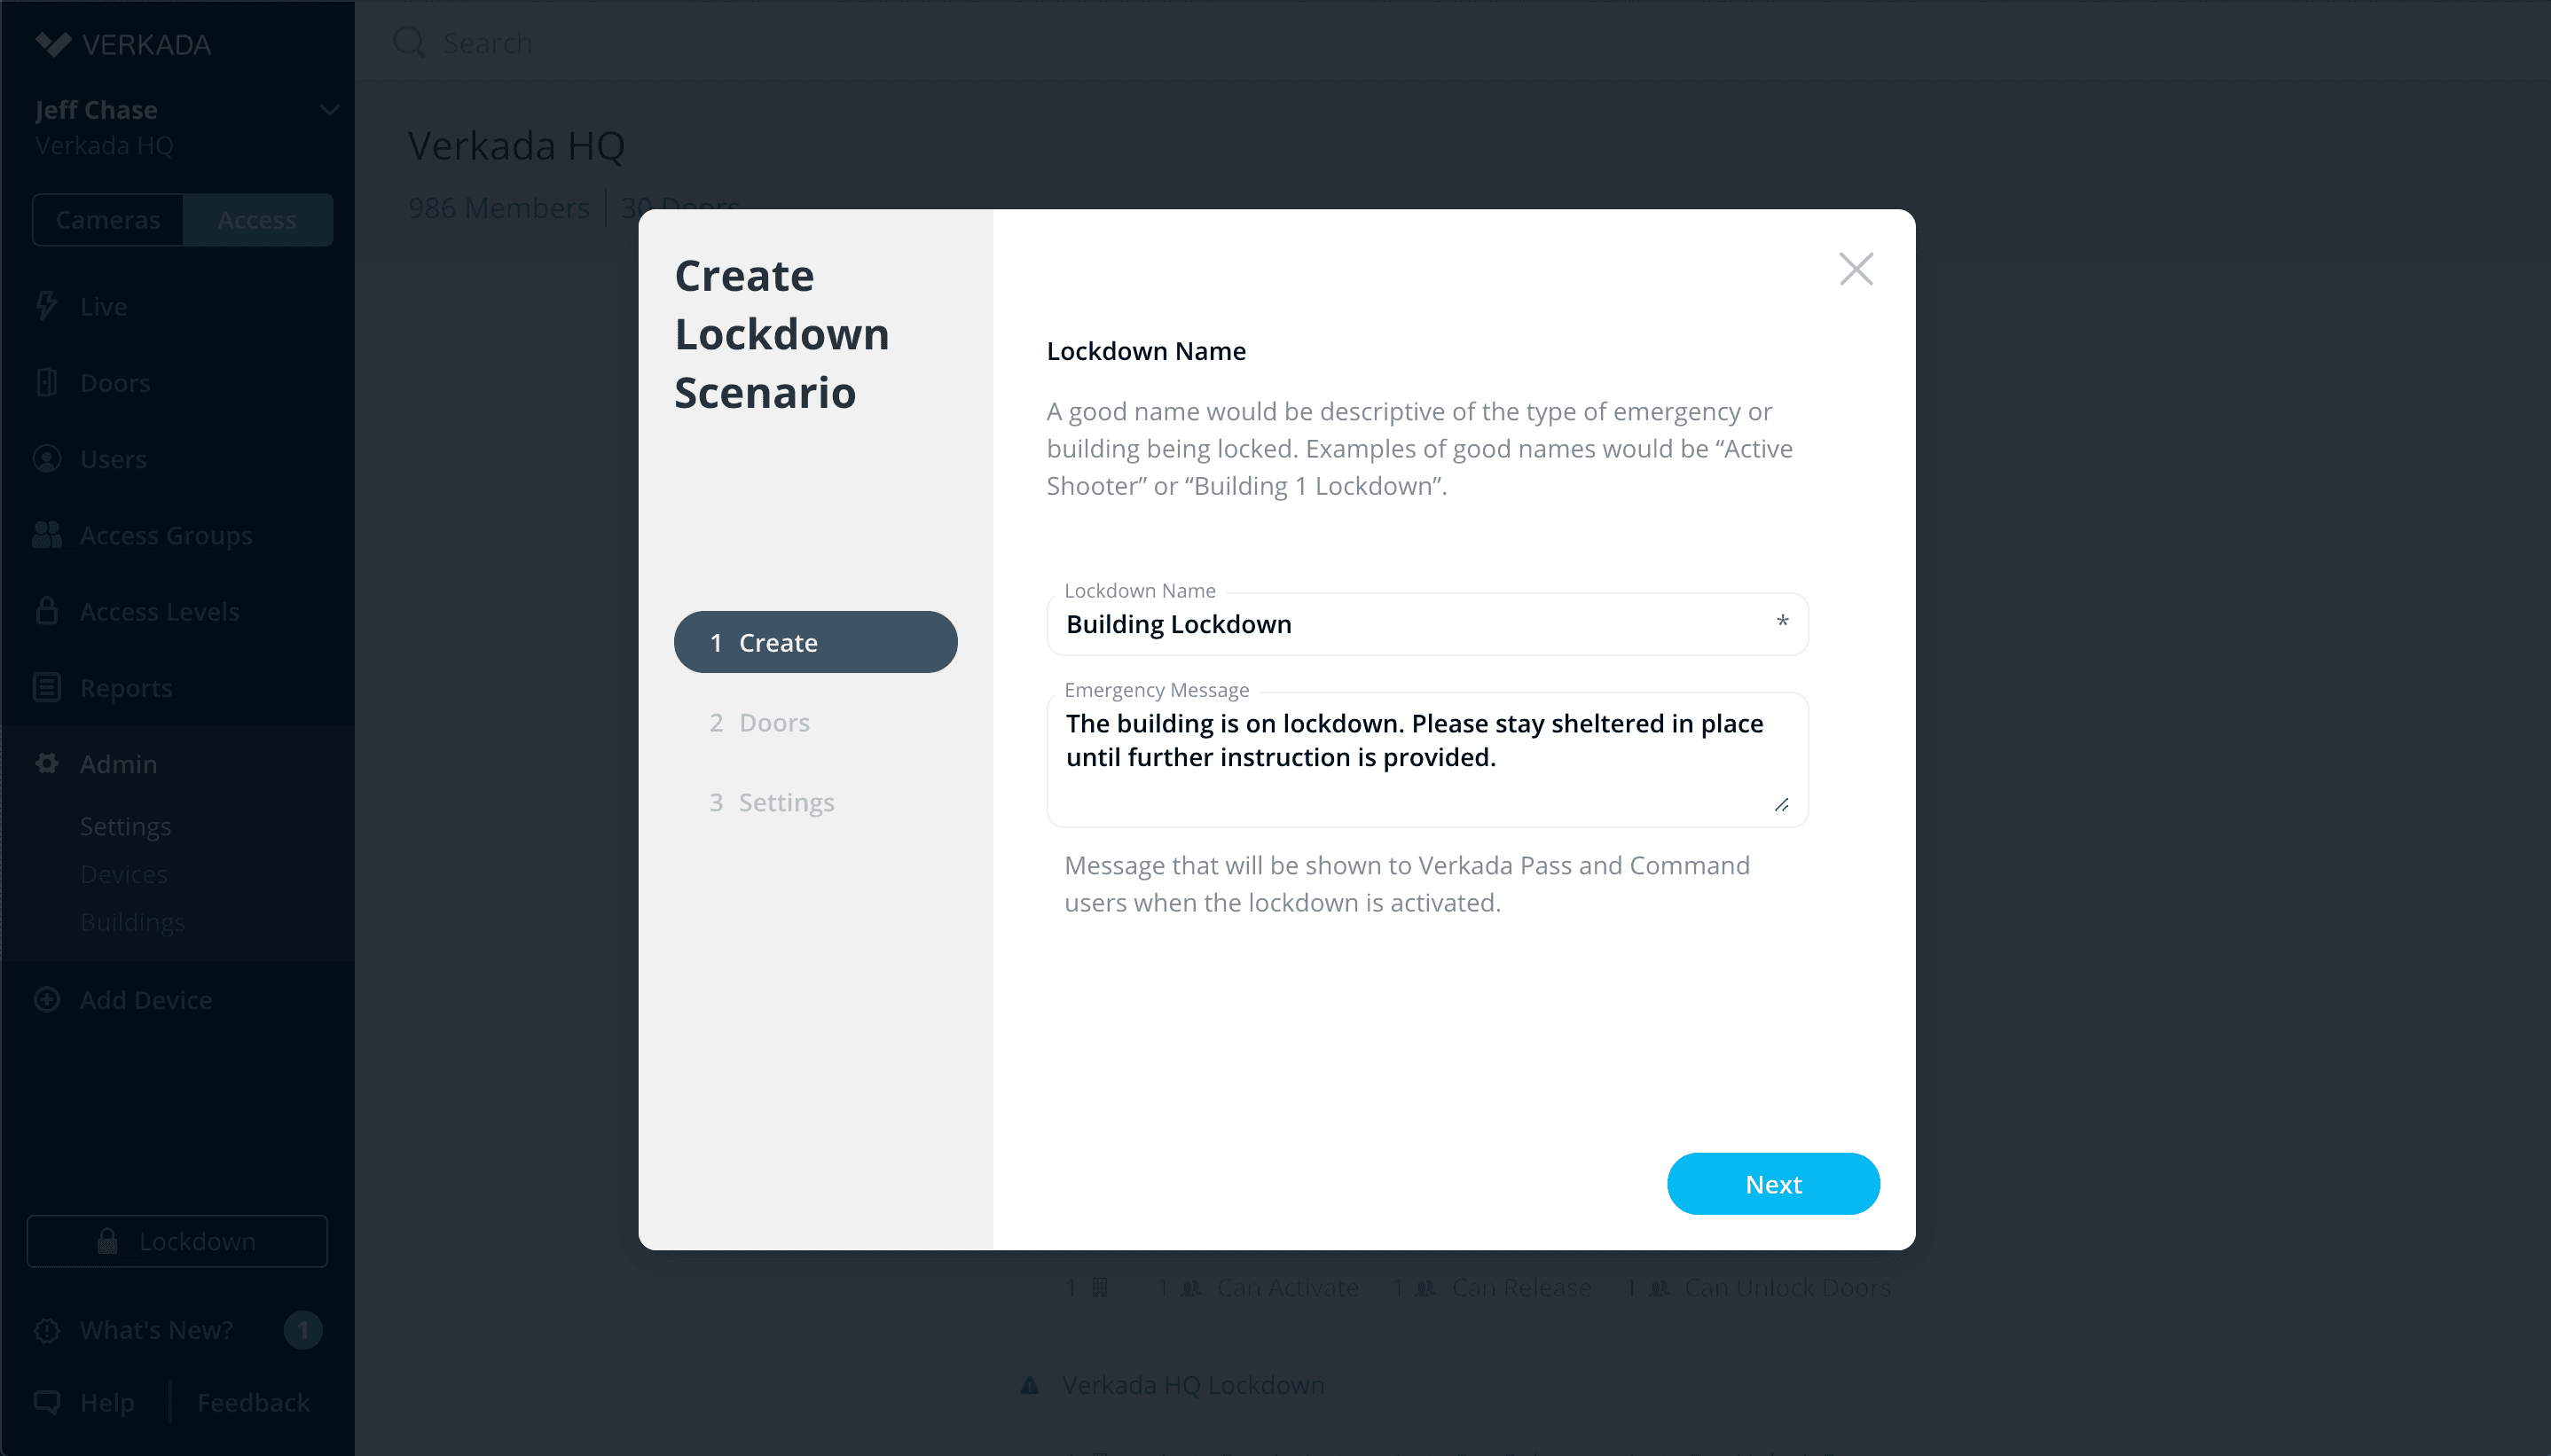Open Doors from the sidebar icon
Screen dimensions: 2551x1456
(47, 382)
